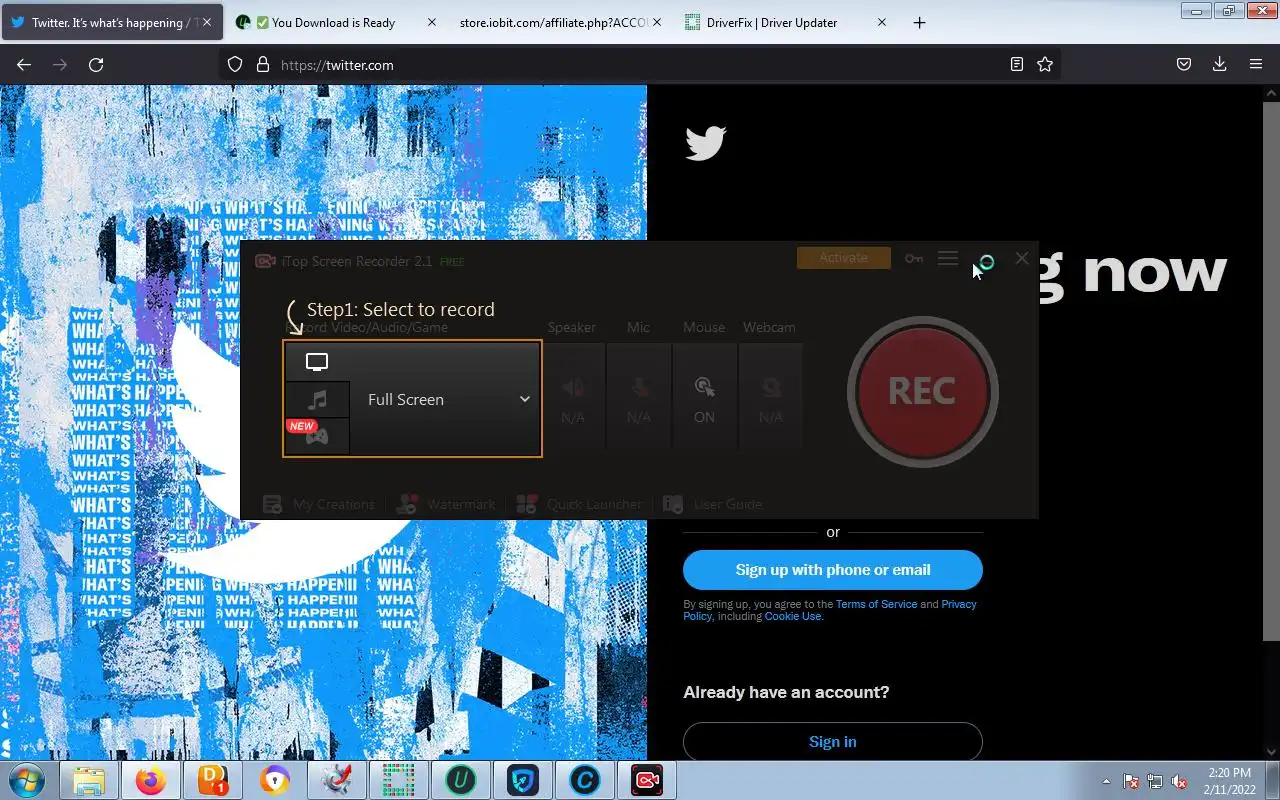Open the Firefox downloads panel
This screenshot has height=800, width=1280.
tap(1219, 64)
